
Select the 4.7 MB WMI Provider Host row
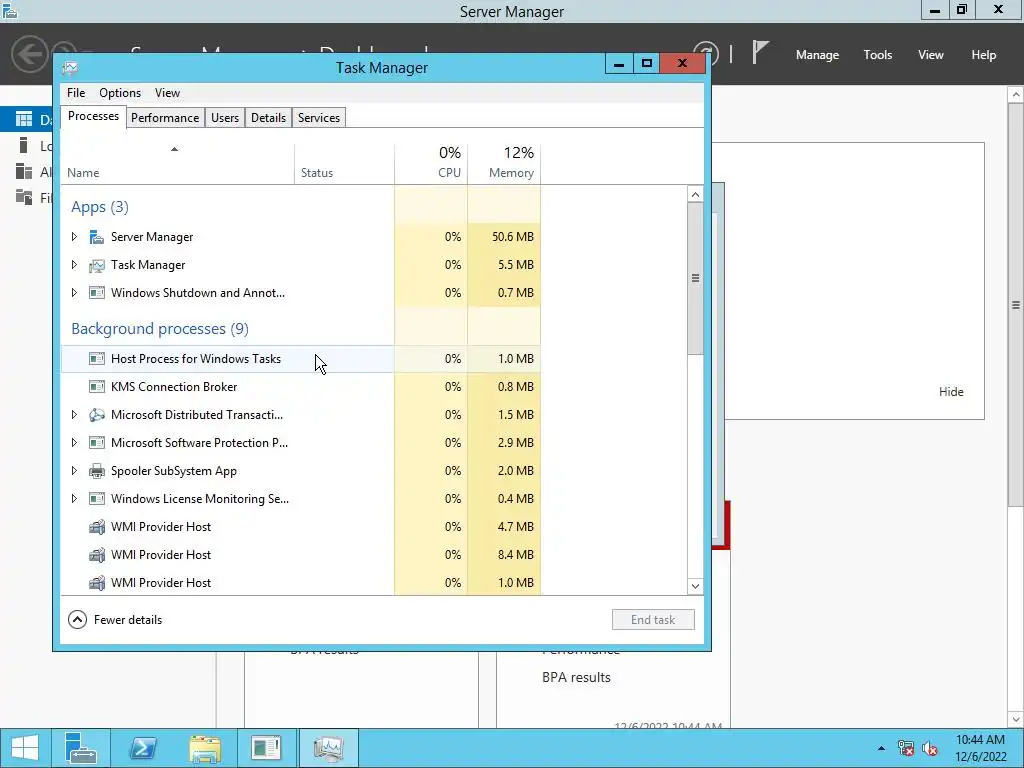(301, 527)
